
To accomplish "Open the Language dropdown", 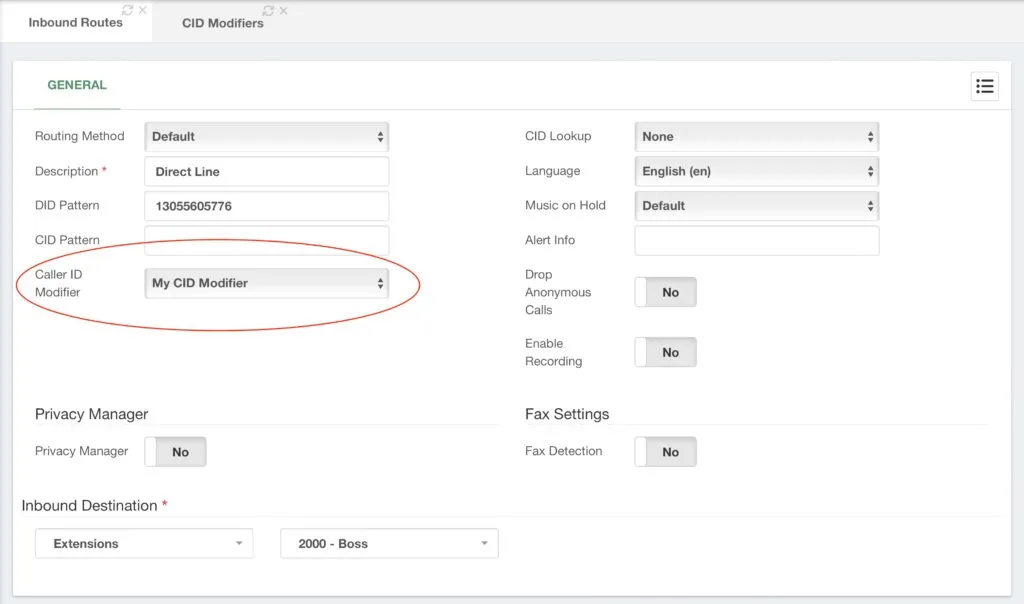I will coord(756,171).
